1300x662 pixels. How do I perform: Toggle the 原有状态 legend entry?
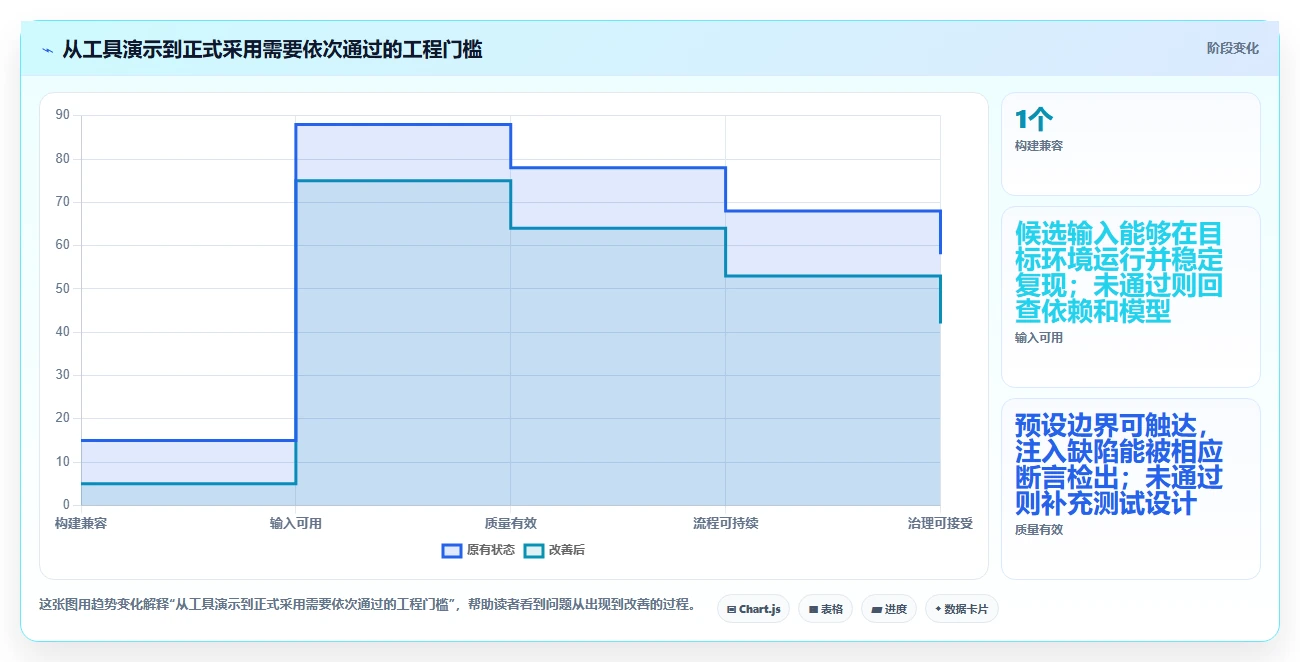click(478, 550)
